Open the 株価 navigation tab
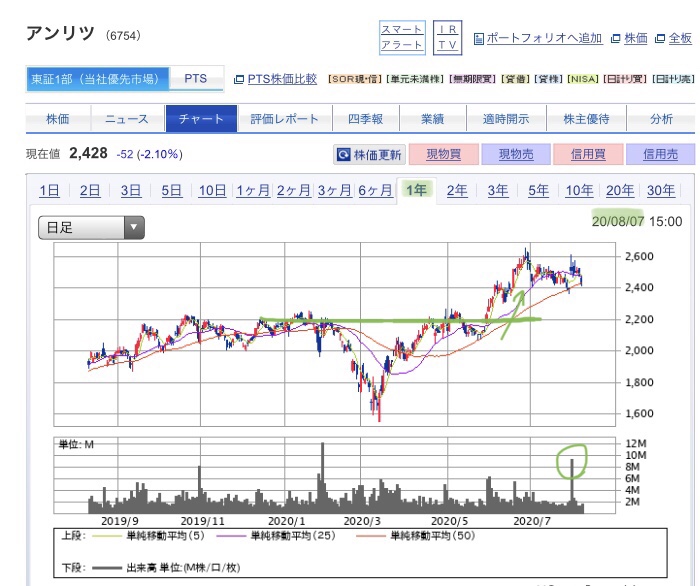 (x=58, y=119)
